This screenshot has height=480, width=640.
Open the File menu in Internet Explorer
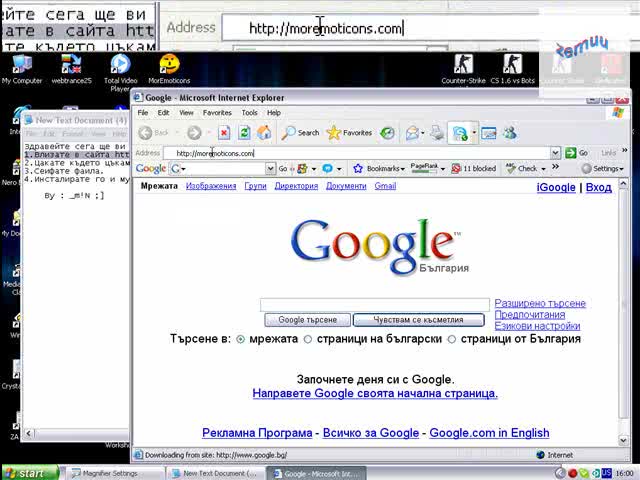coord(143,113)
